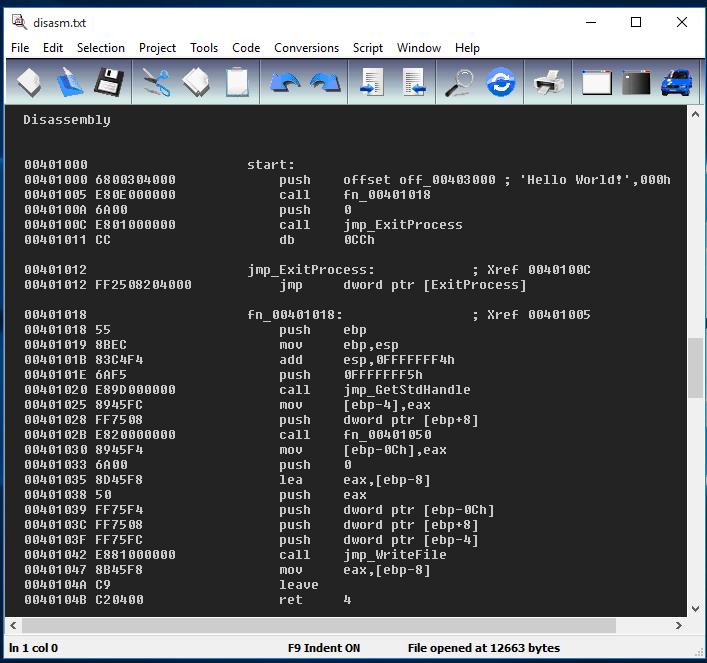Click the Paste clipboard icon
Image resolution: width=707 pixels, height=663 pixels.
pyautogui.click(x=237, y=83)
